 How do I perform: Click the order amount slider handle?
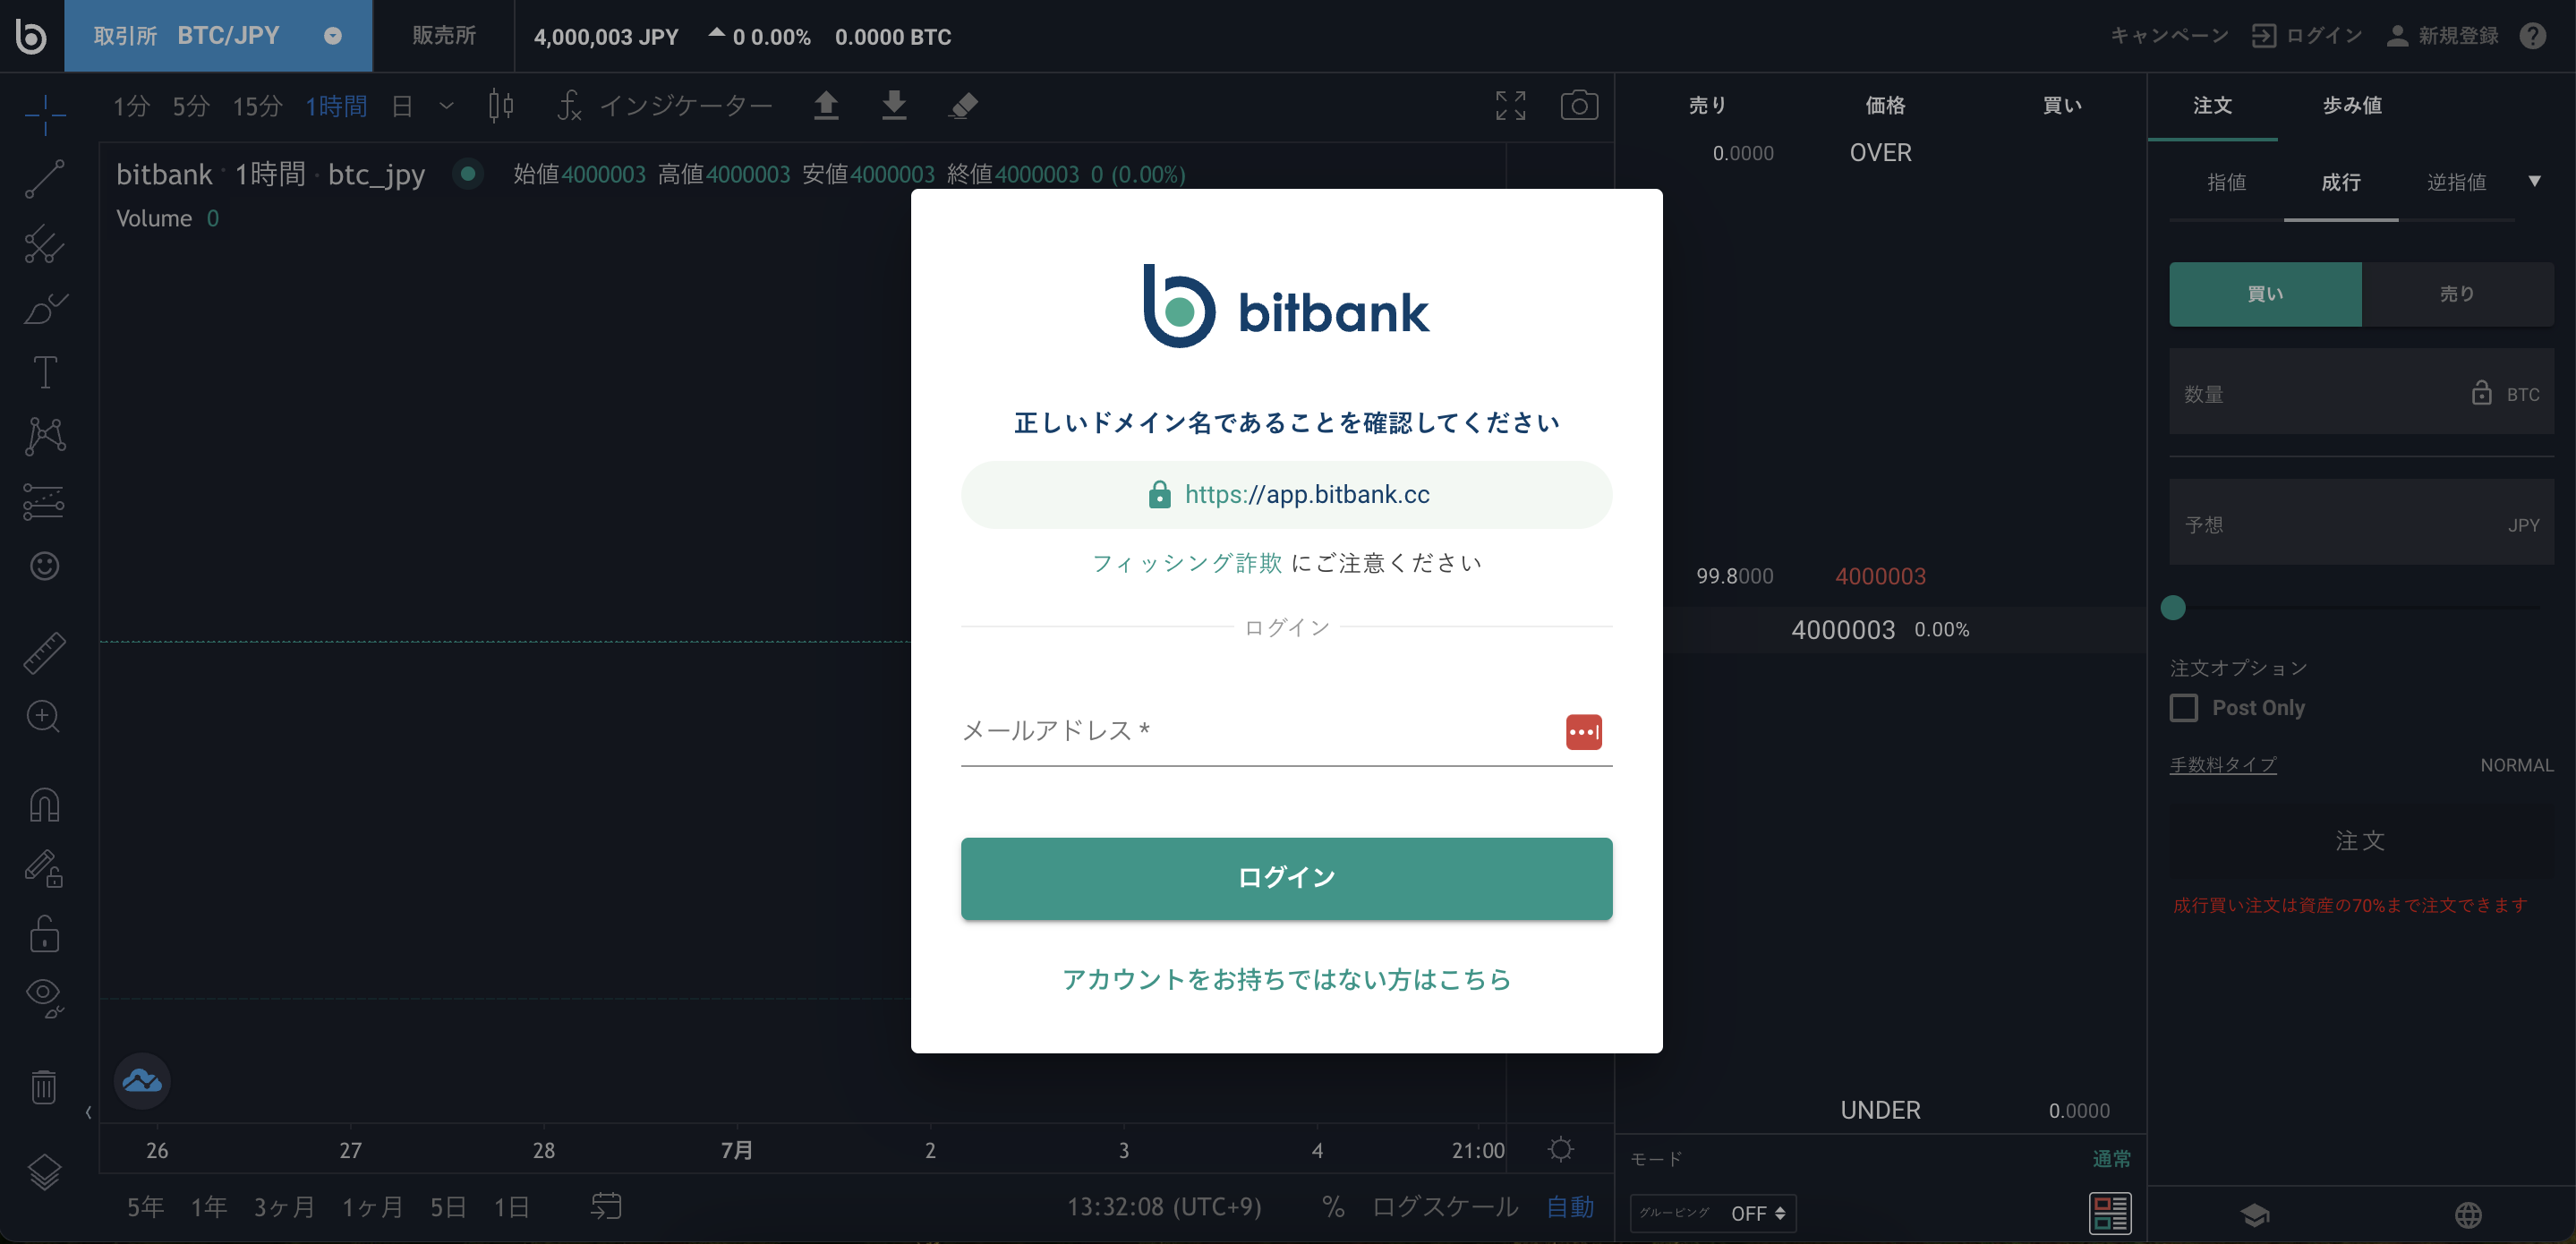coord(2173,607)
